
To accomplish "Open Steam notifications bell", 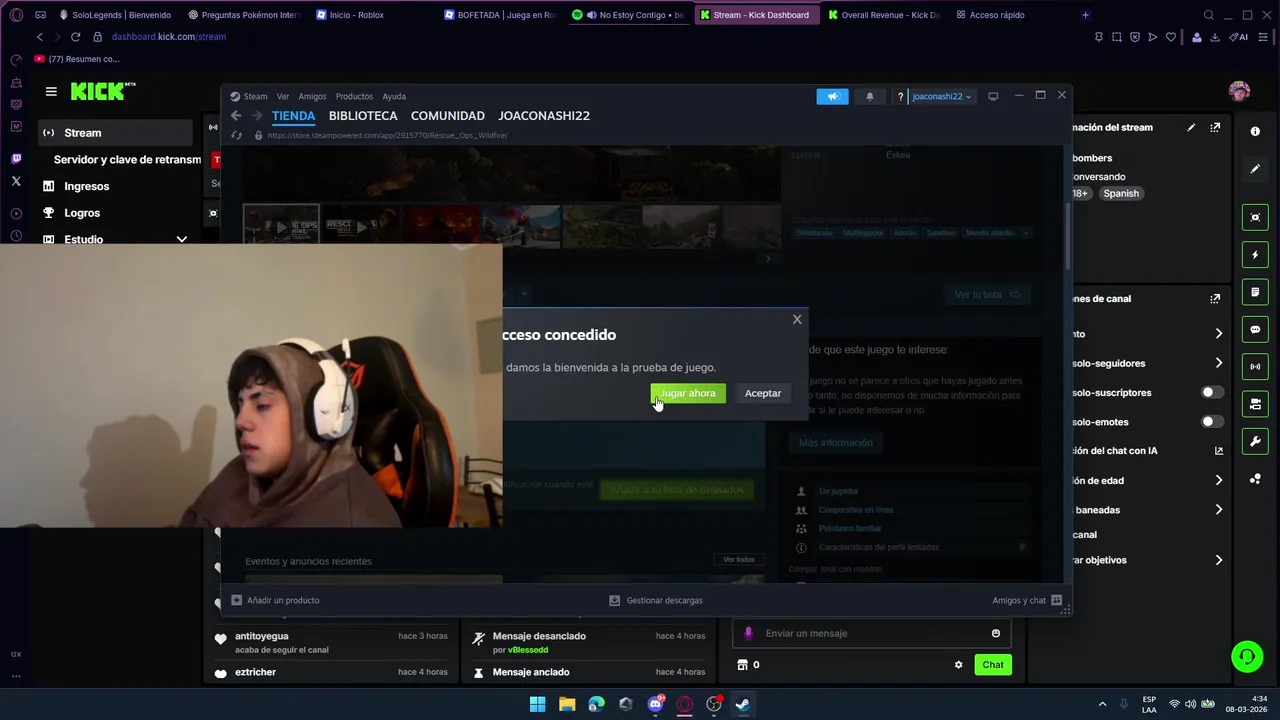I will point(869,96).
